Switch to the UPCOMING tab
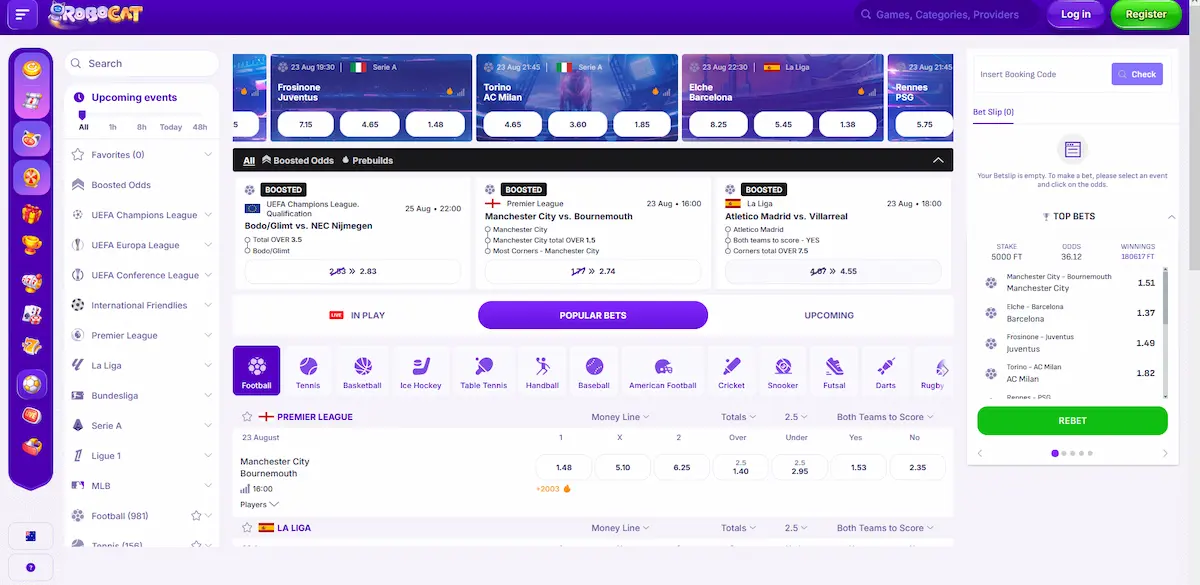1200x585 pixels. coord(829,315)
